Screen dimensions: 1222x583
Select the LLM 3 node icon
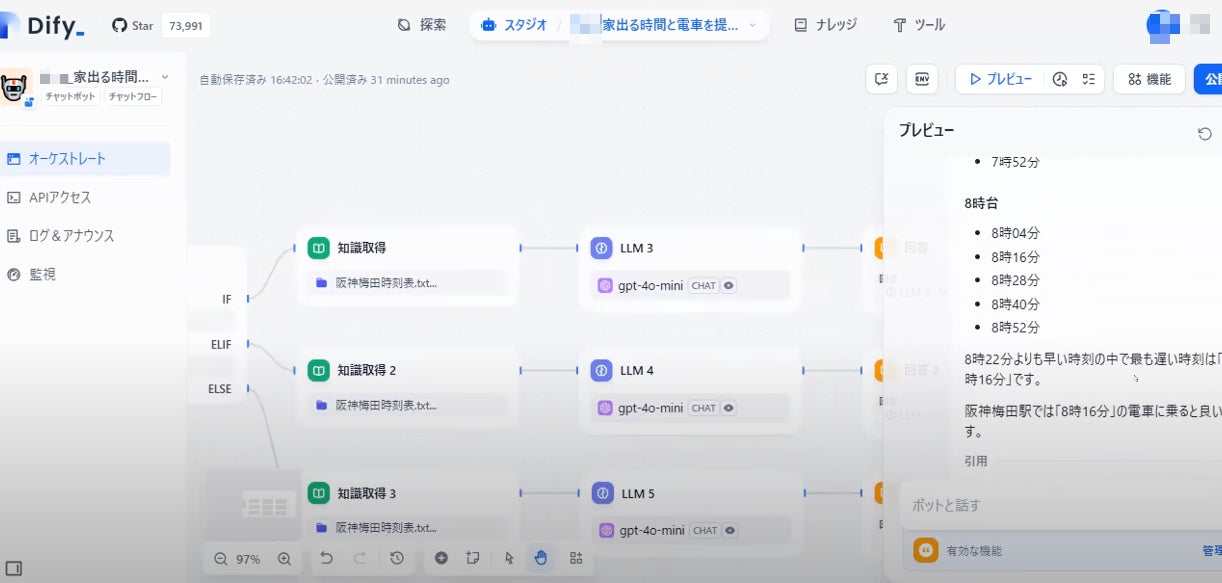602,248
